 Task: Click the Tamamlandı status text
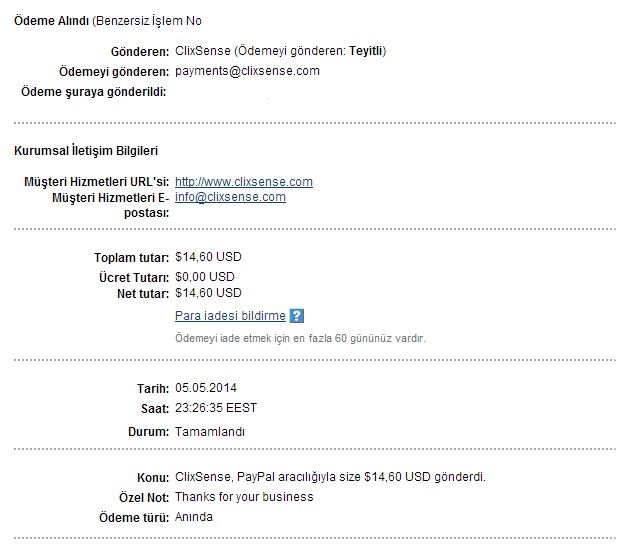tap(210, 431)
